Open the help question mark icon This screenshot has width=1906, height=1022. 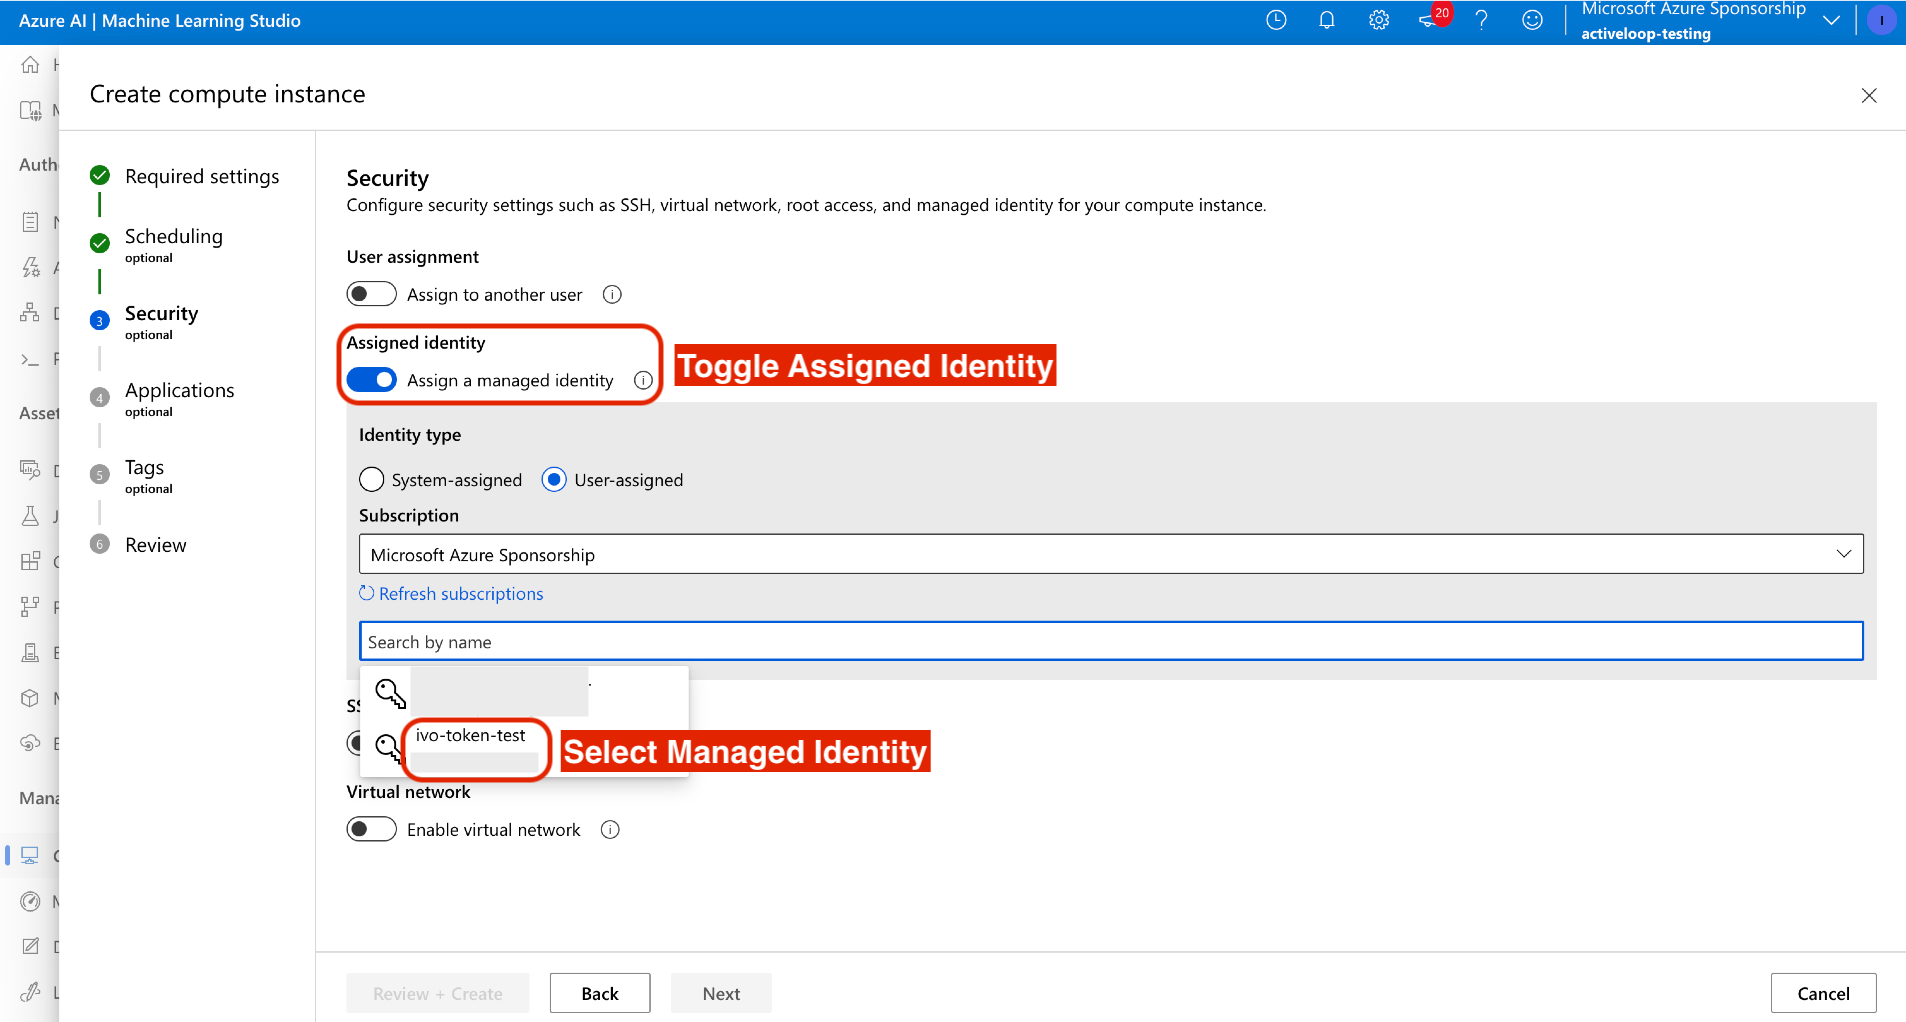(x=1481, y=20)
